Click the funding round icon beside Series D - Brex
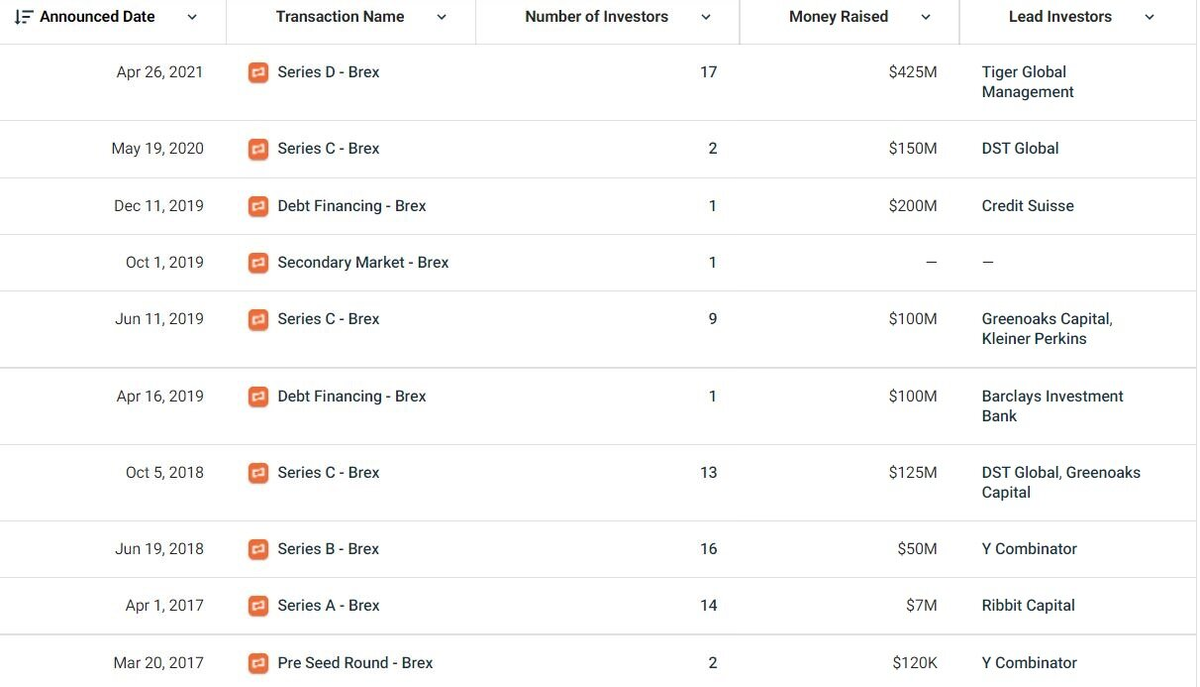1200x687 pixels. pos(259,71)
